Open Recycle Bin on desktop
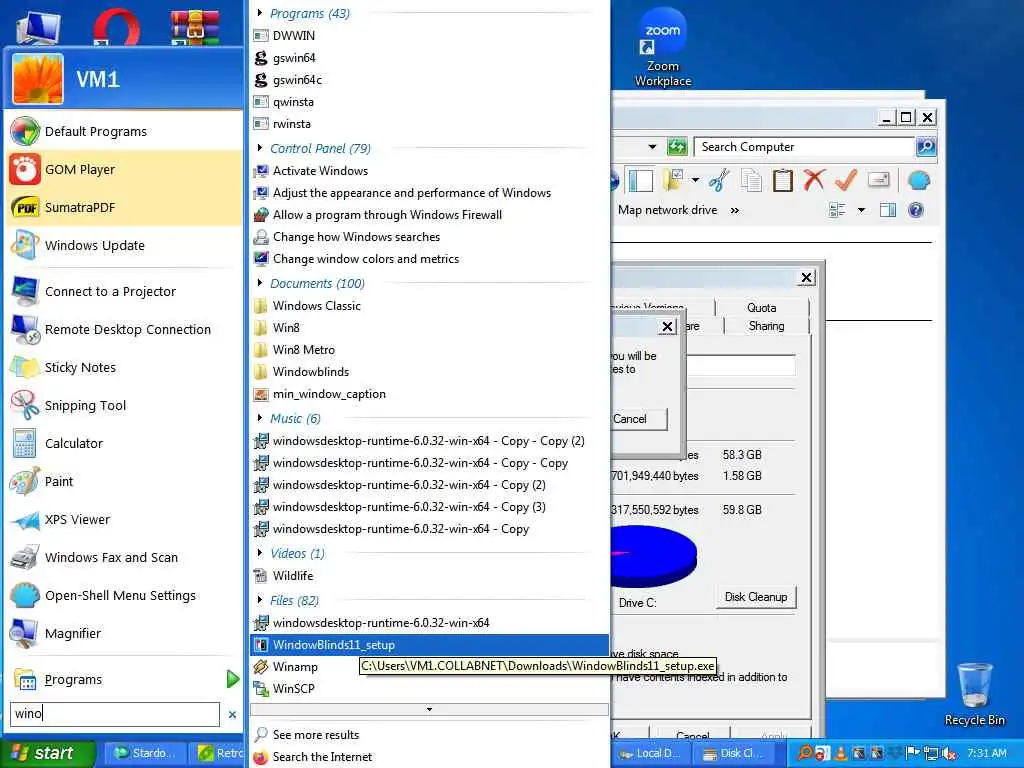The image size is (1024, 768). [974, 694]
